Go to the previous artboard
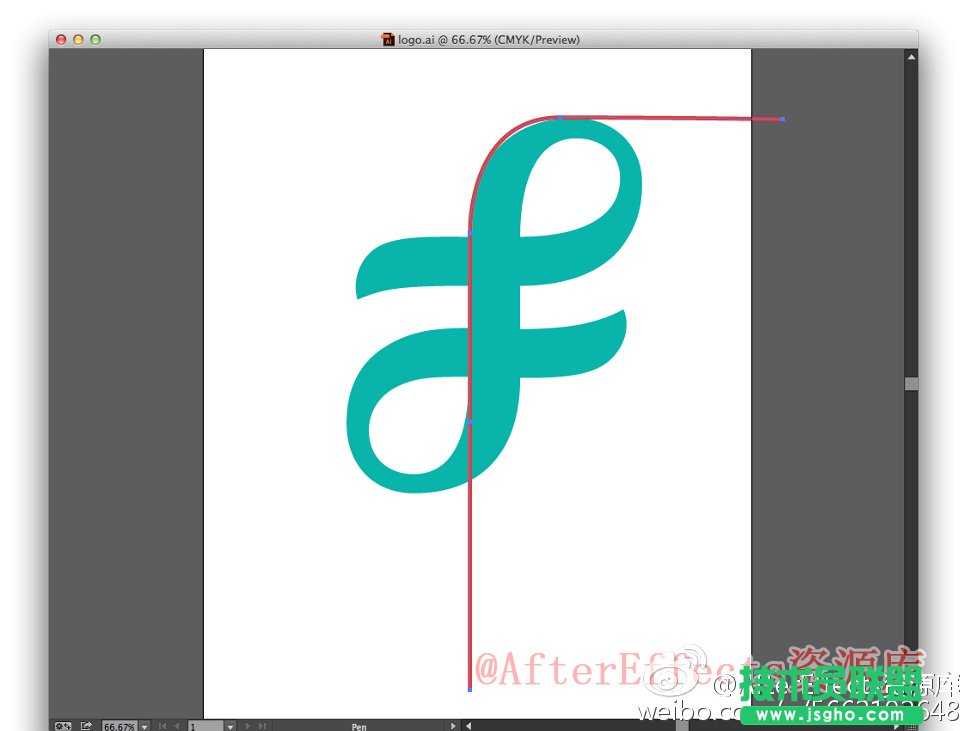The width and height of the screenshot is (967, 731). pyautogui.click(x=177, y=726)
